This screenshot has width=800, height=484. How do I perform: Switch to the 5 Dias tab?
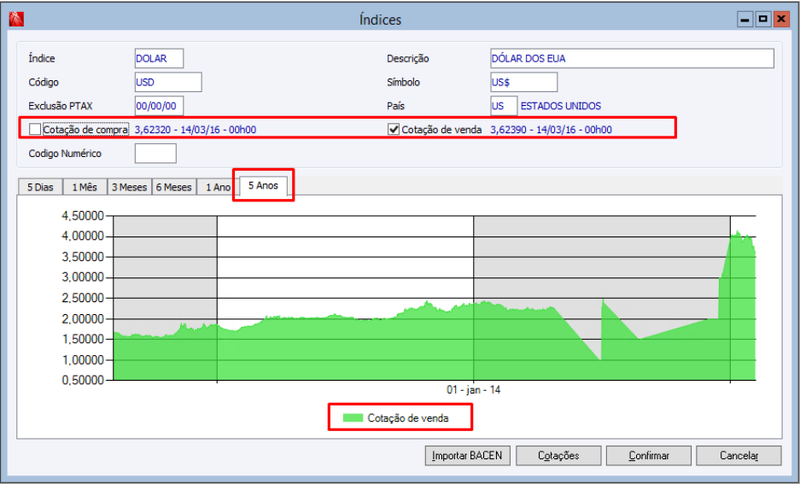[x=40, y=187]
